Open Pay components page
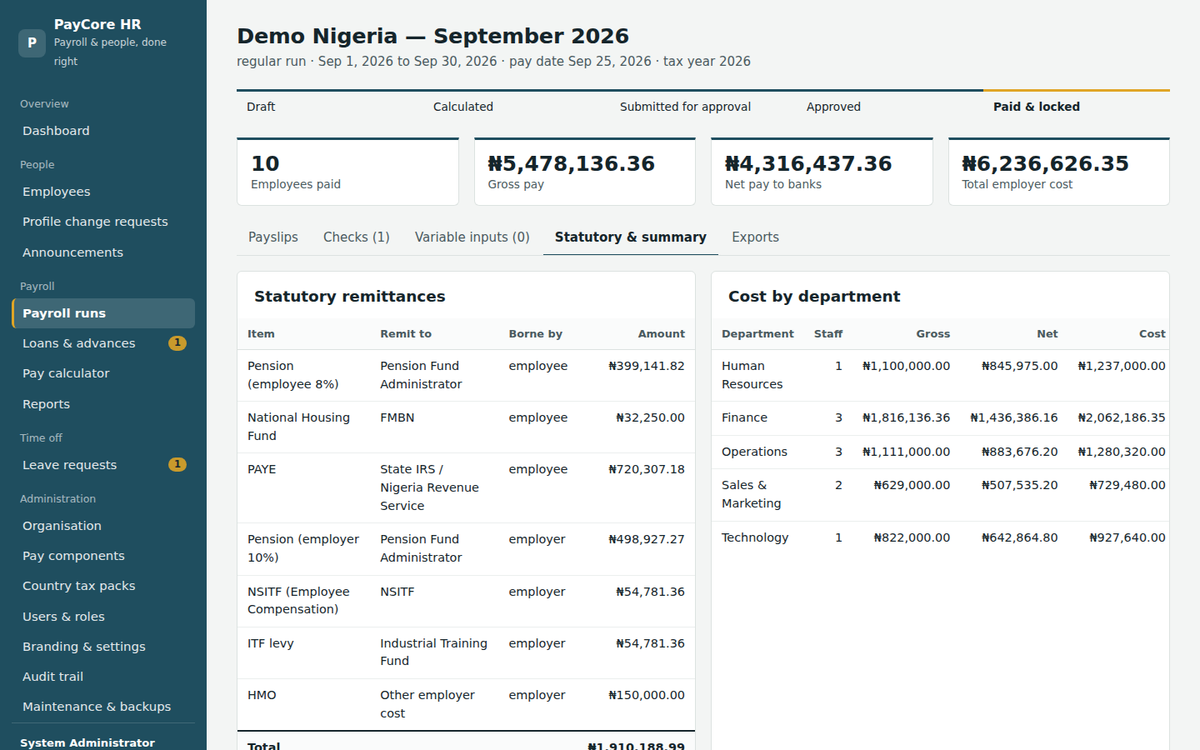Screen dimensions: 1200x750 103,556
